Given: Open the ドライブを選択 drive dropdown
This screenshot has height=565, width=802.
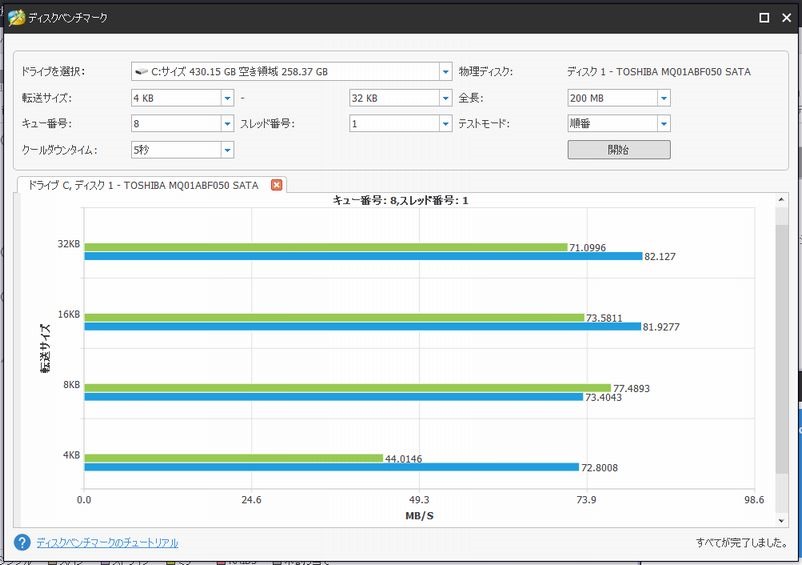Looking at the screenshot, I should (445, 72).
